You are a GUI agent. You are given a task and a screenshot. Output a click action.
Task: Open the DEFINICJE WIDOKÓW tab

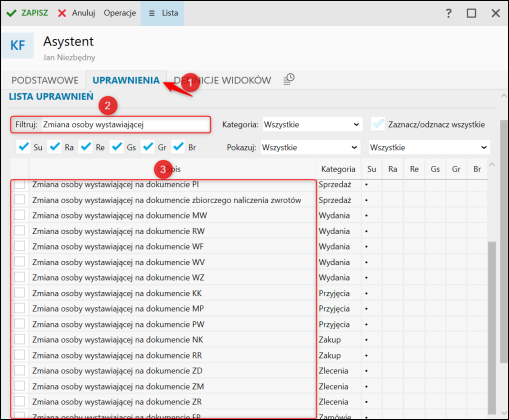222,80
